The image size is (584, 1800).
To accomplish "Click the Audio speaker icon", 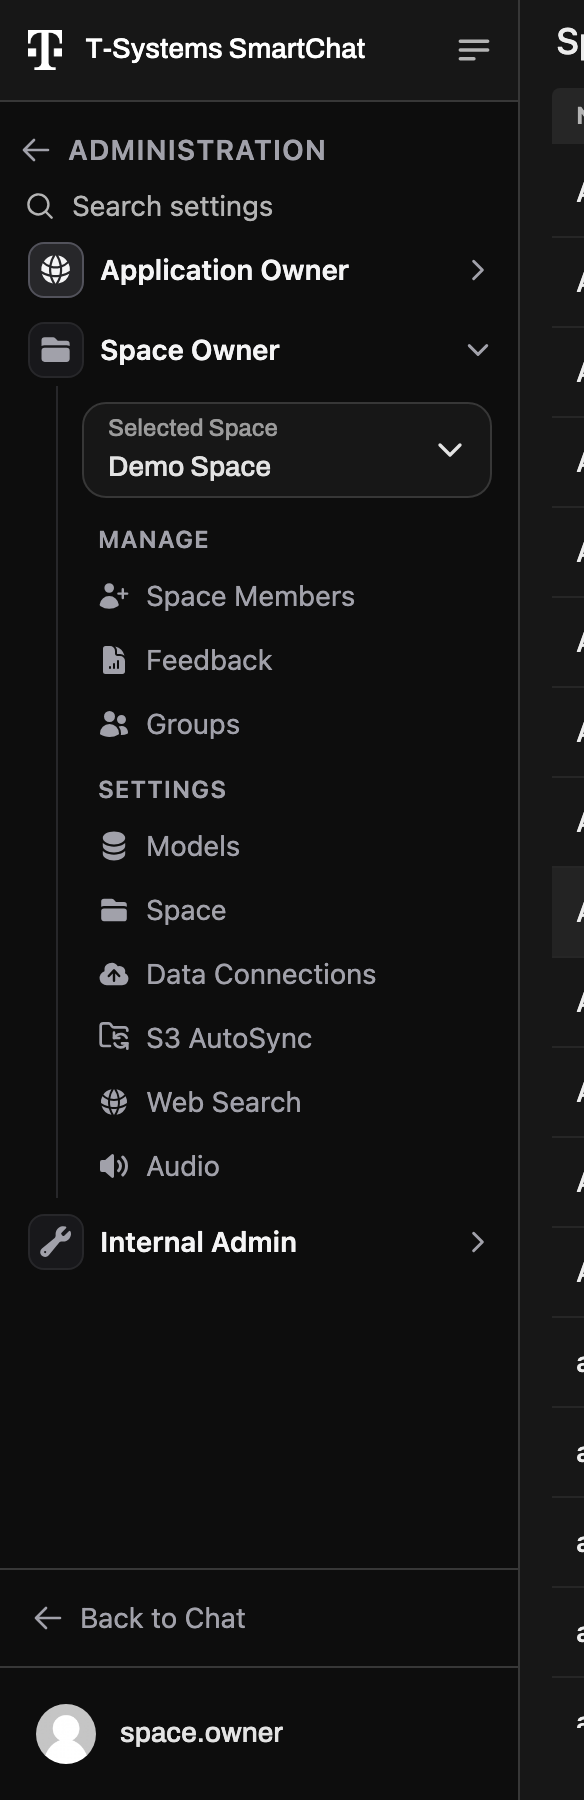I will tap(114, 1166).
